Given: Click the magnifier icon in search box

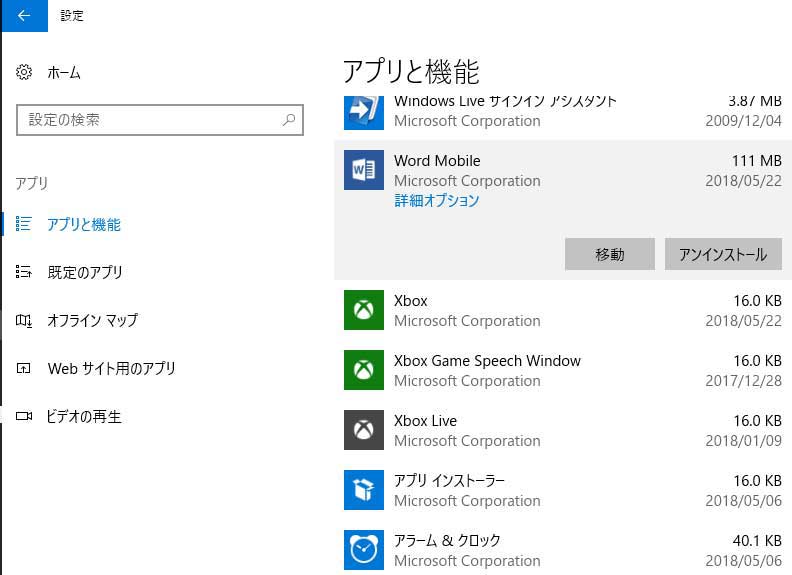Looking at the screenshot, I should [x=289, y=120].
